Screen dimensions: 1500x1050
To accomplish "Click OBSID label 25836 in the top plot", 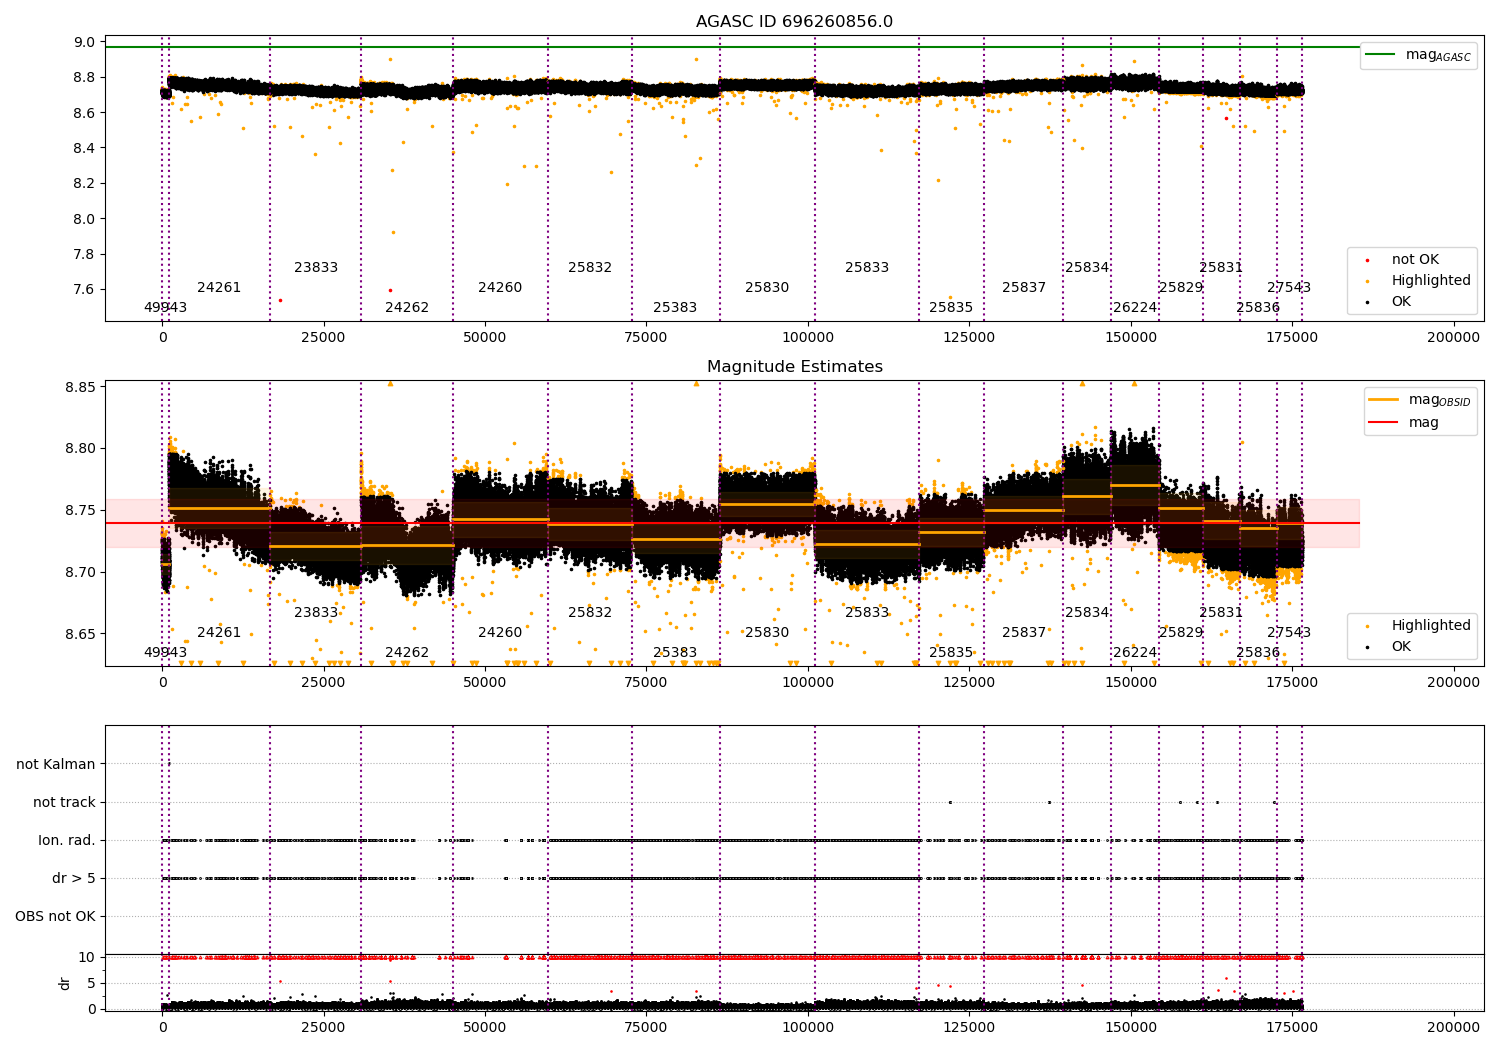I will coord(1258,308).
